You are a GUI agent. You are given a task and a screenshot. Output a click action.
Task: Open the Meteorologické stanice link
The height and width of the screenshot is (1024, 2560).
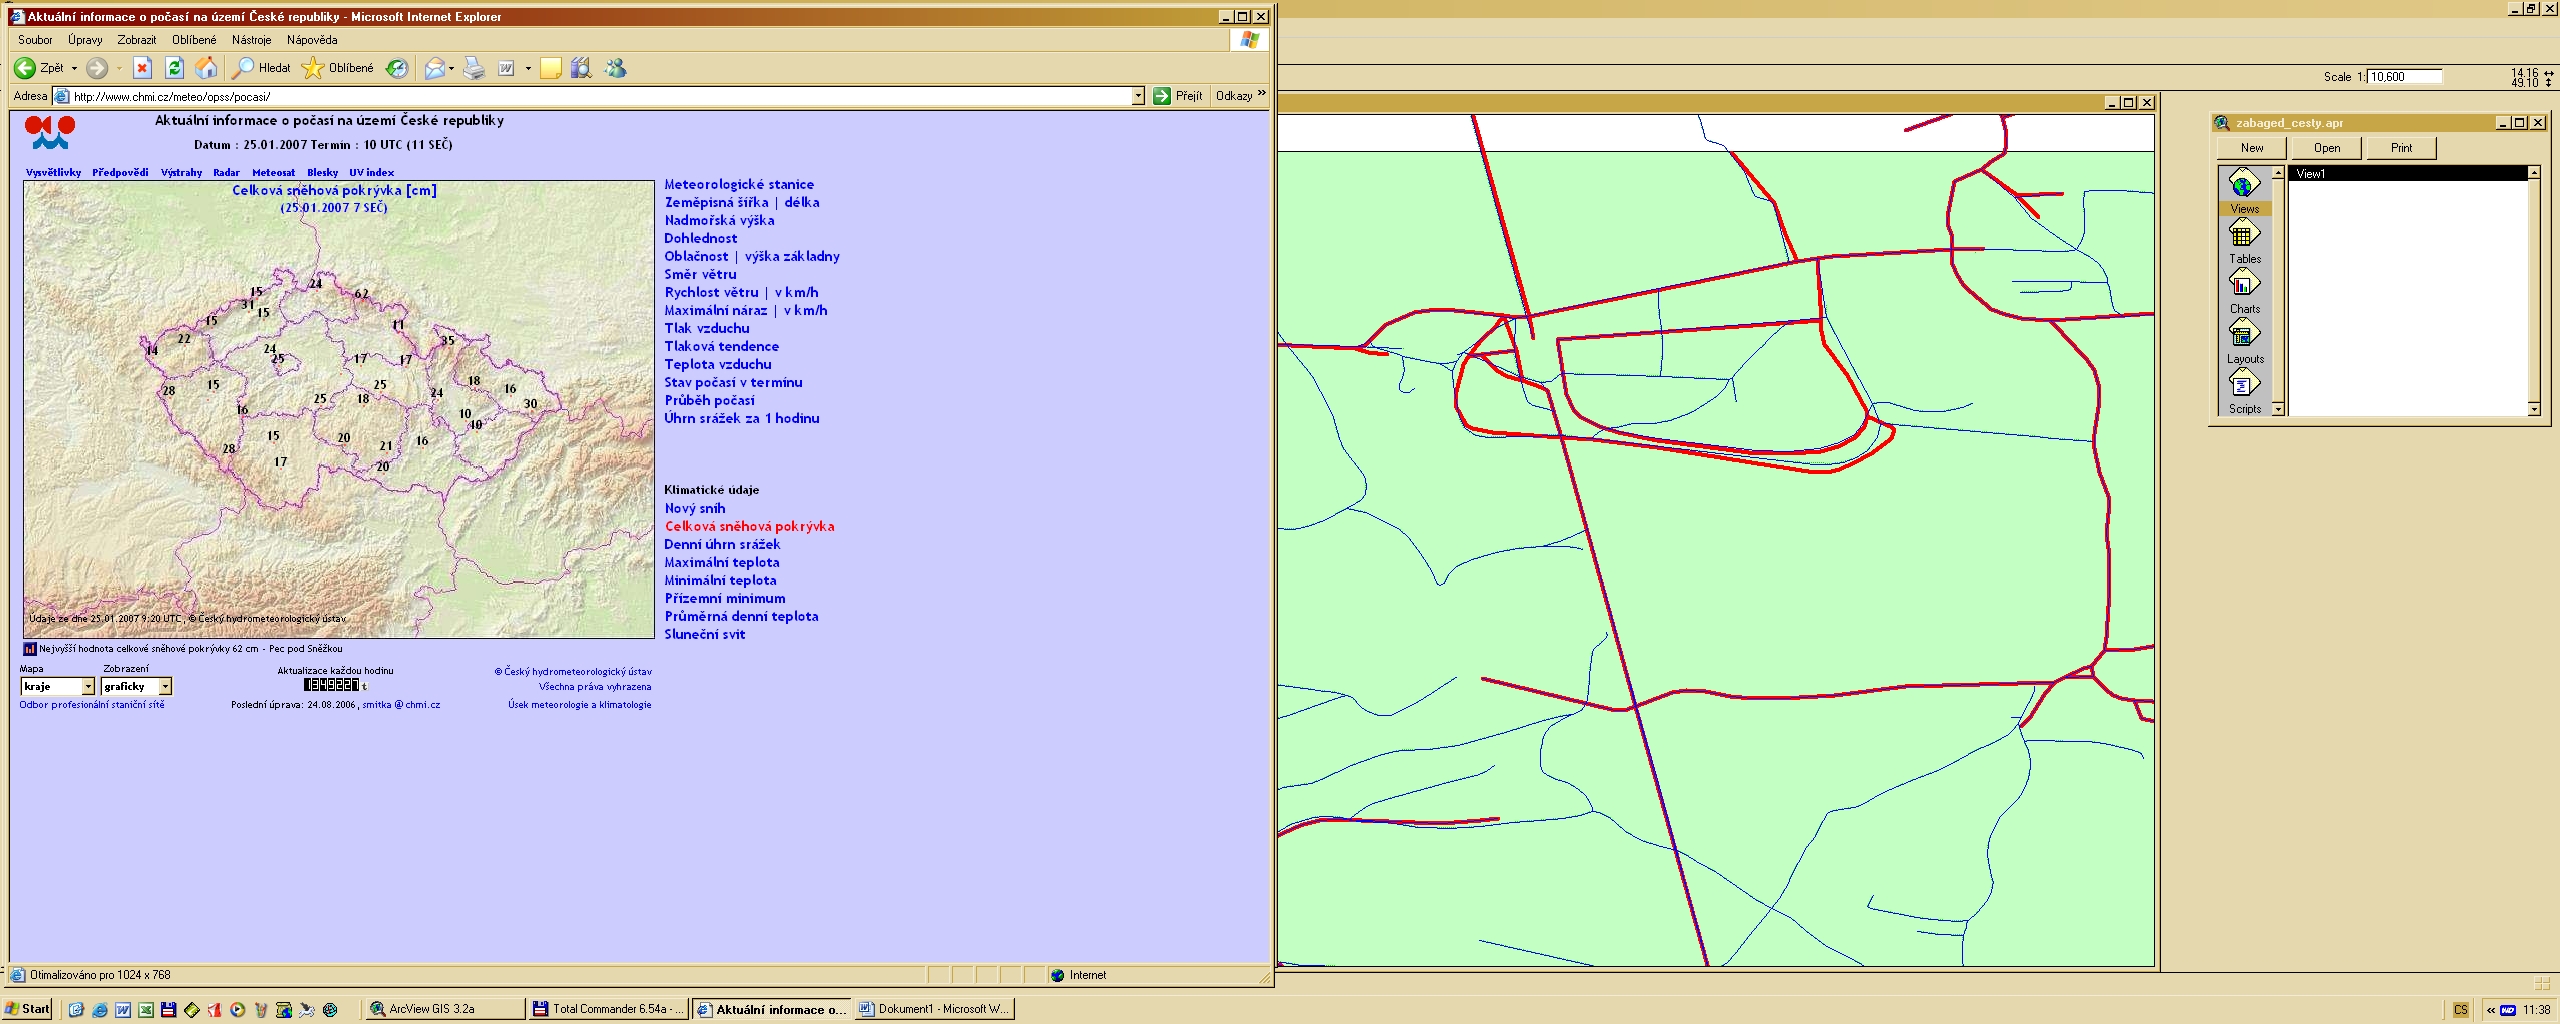point(739,184)
